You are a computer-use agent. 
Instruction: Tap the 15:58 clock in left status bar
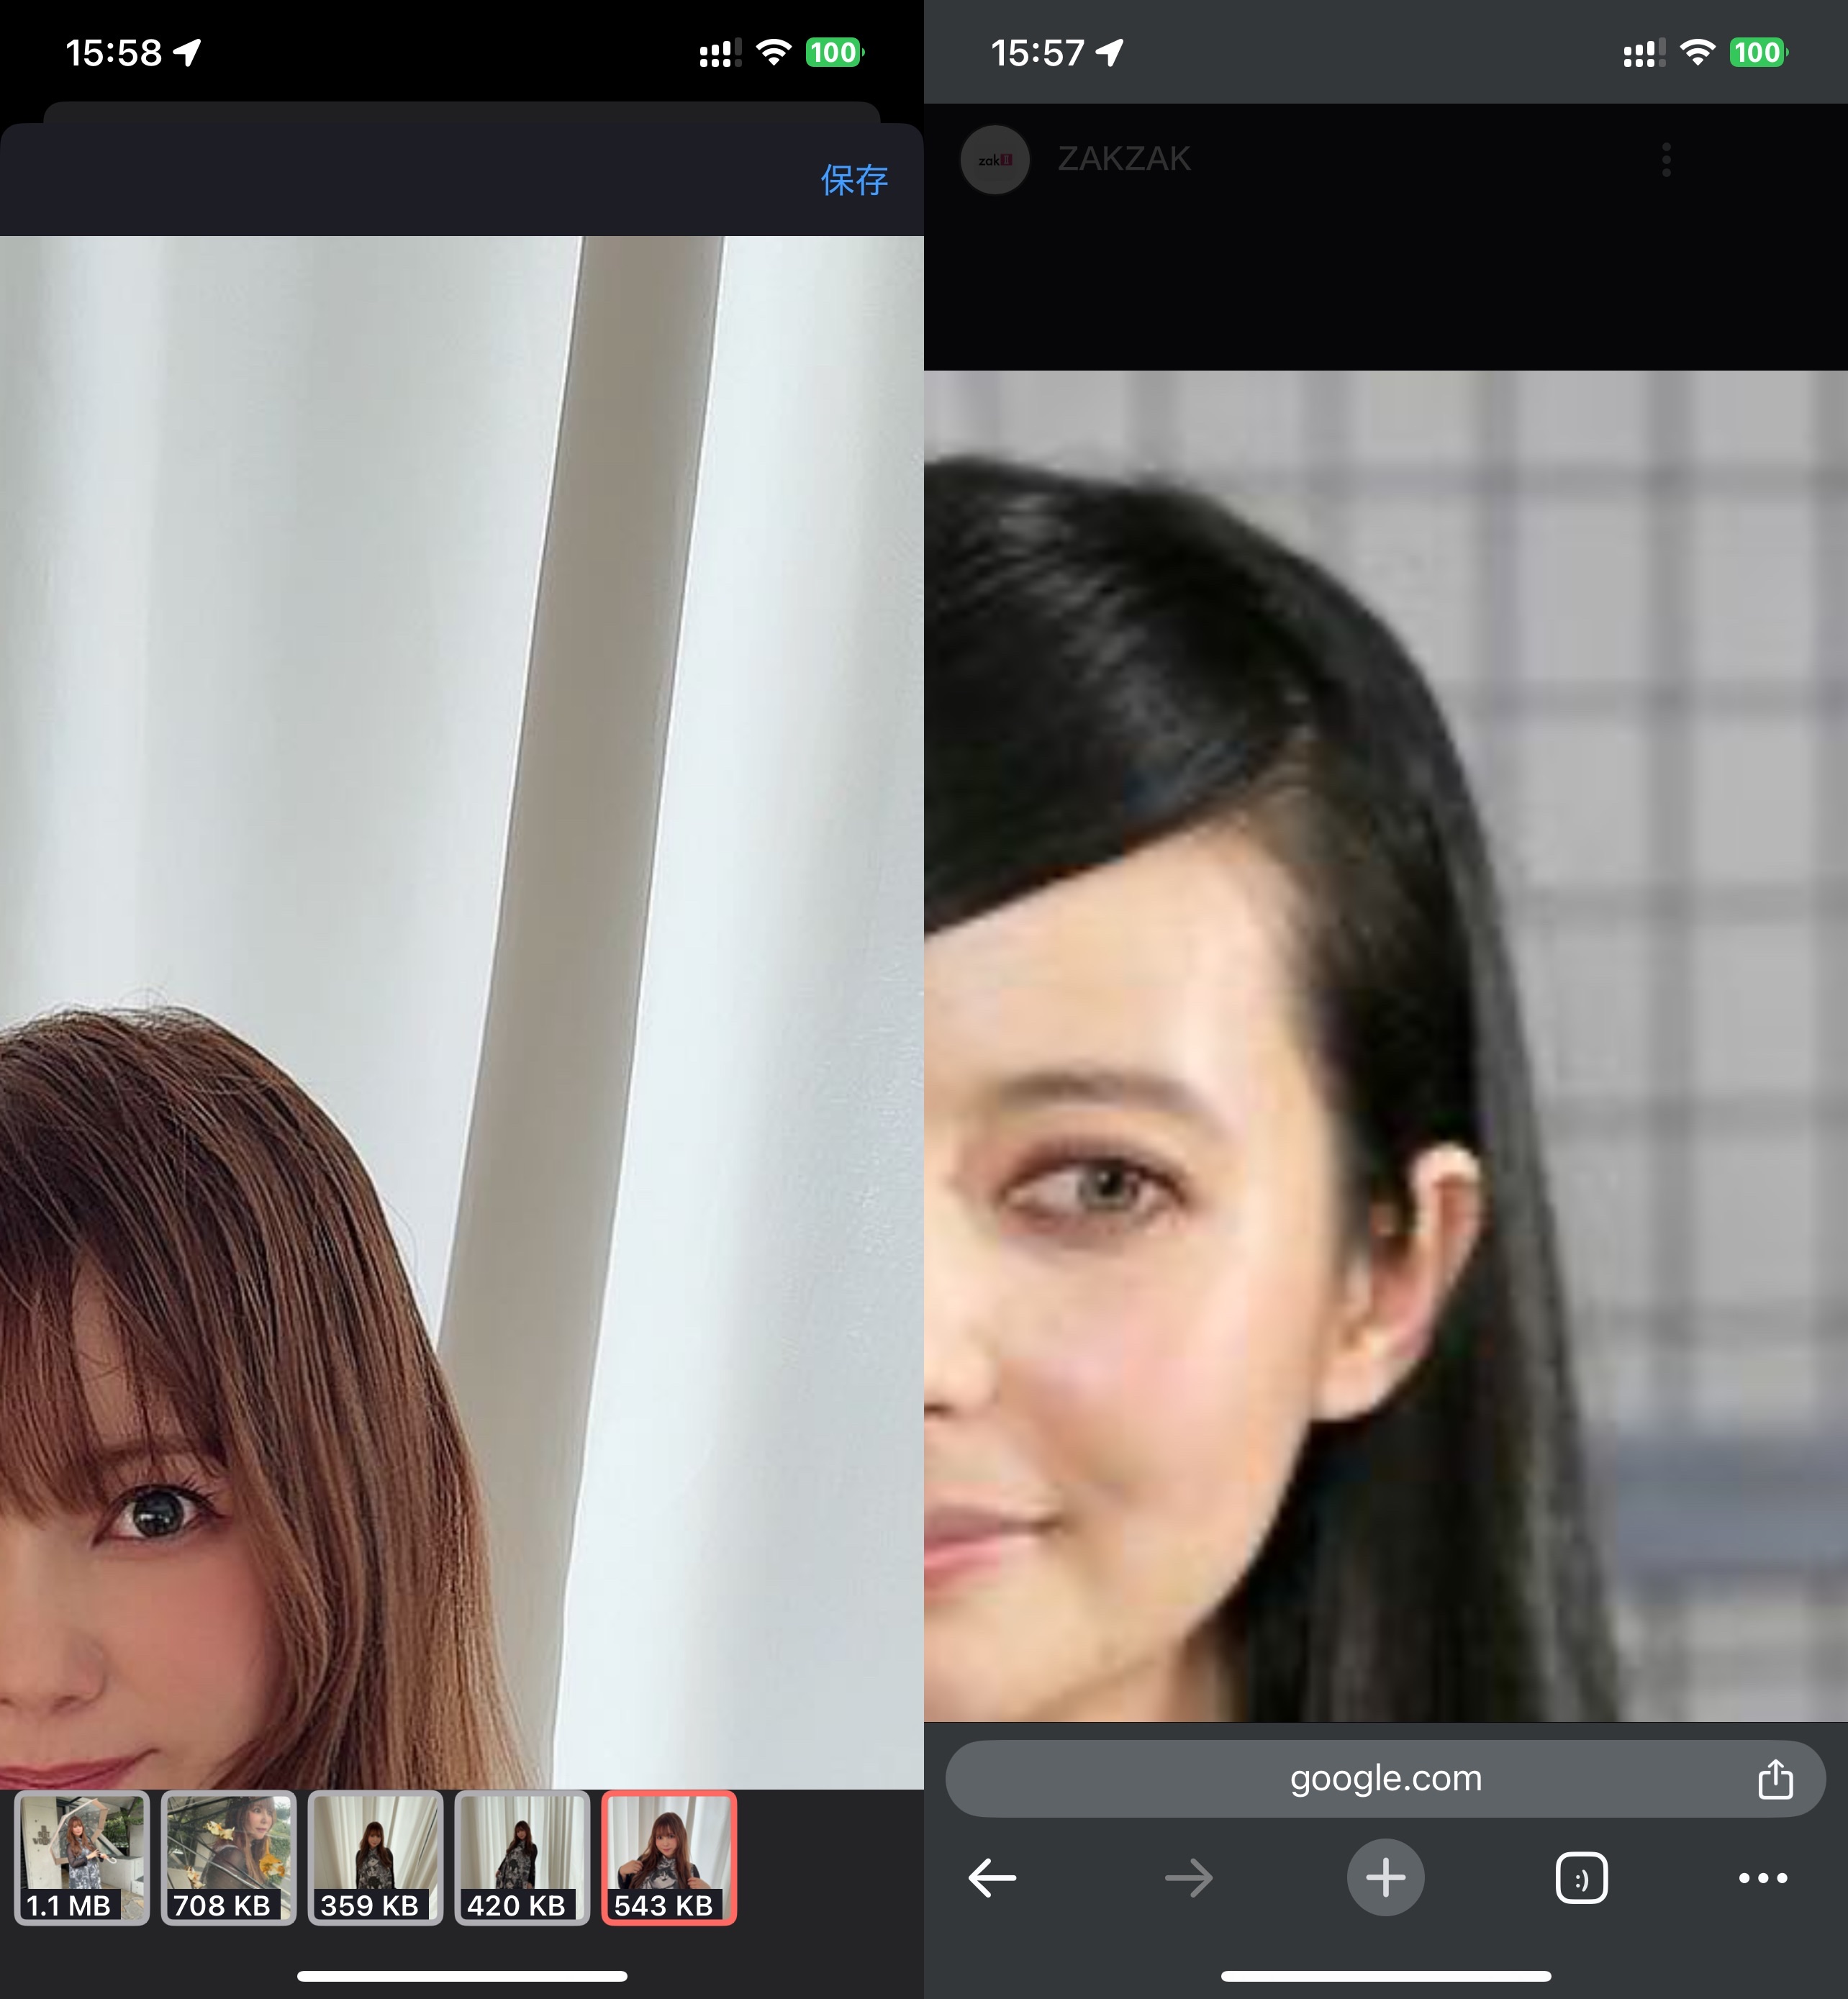click(x=113, y=53)
